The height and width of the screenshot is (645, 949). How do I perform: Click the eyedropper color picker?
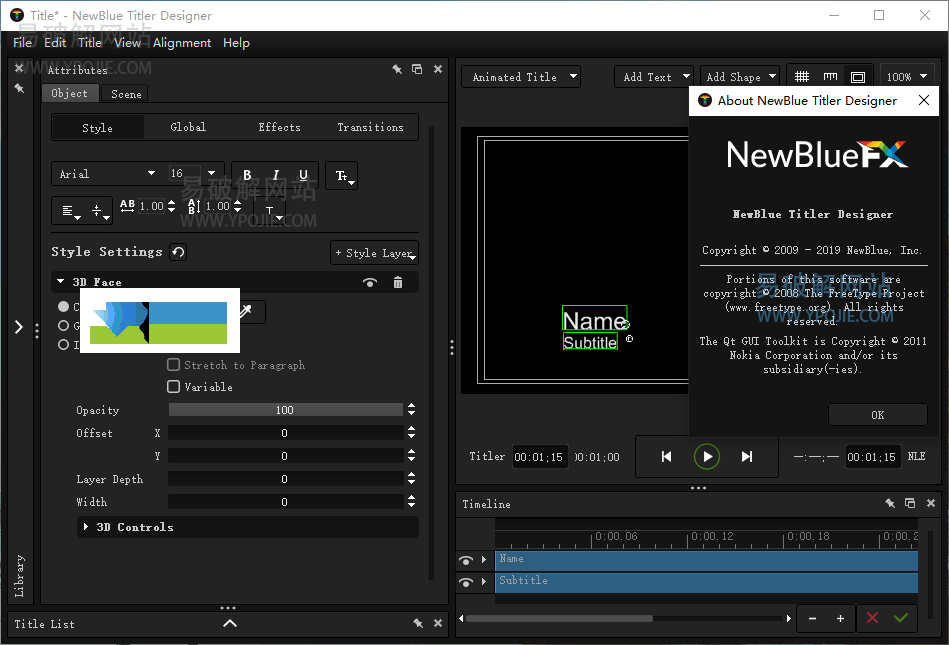point(246,311)
